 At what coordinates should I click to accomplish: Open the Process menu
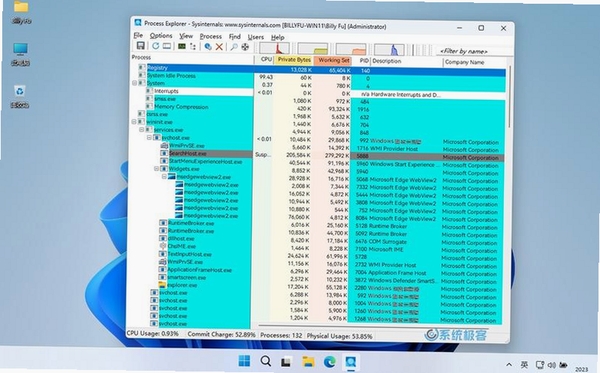click(x=210, y=36)
